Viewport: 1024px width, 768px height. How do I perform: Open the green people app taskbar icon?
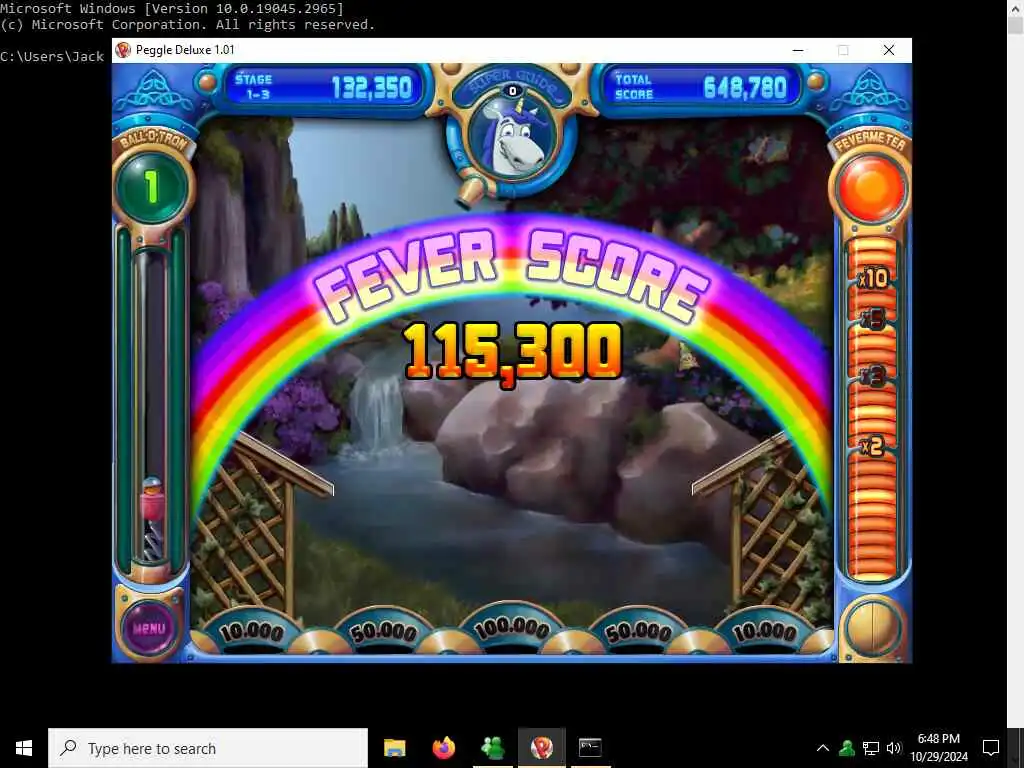click(x=492, y=748)
